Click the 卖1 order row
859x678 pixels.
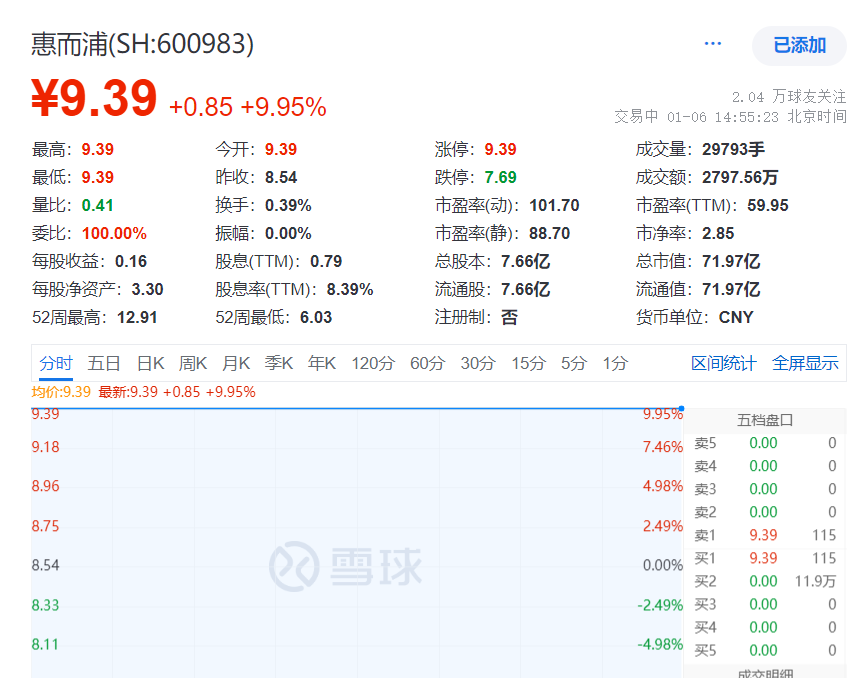pos(765,535)
